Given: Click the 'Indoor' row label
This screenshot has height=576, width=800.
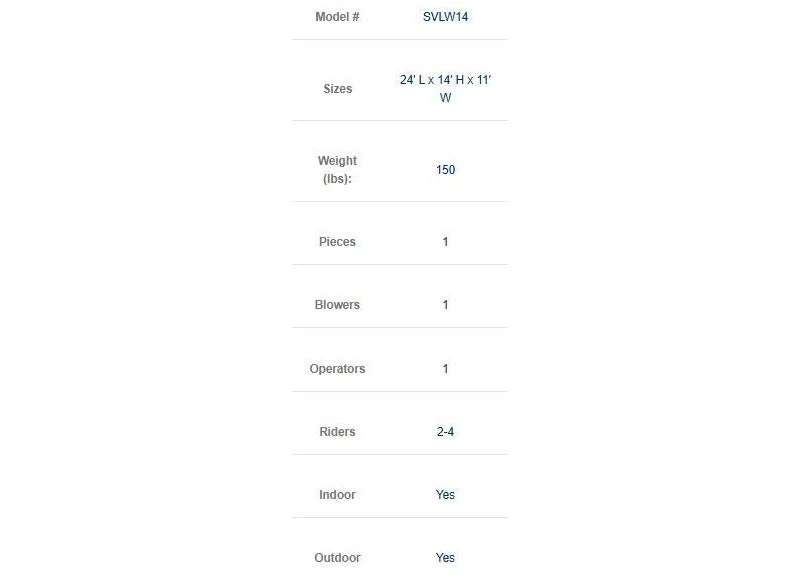Looking at the screenshot, I should (337, 495).
